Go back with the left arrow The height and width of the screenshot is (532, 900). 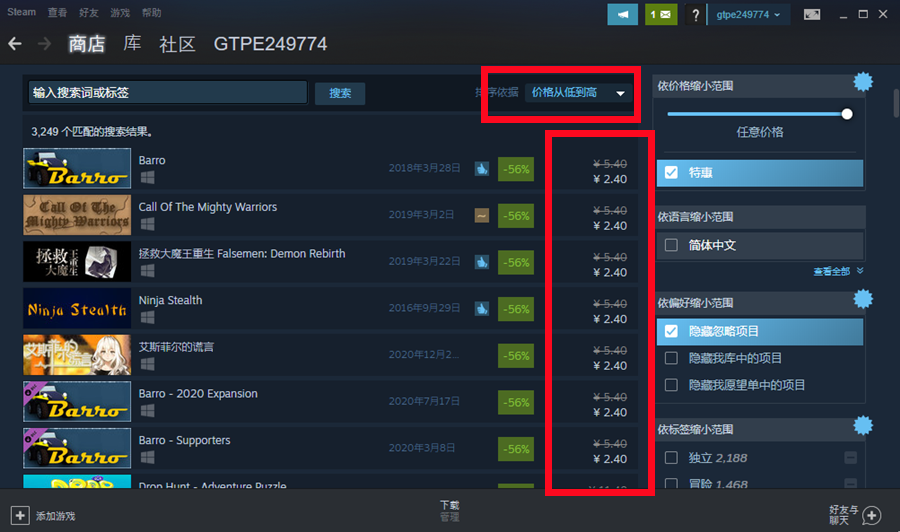(15, 44)
